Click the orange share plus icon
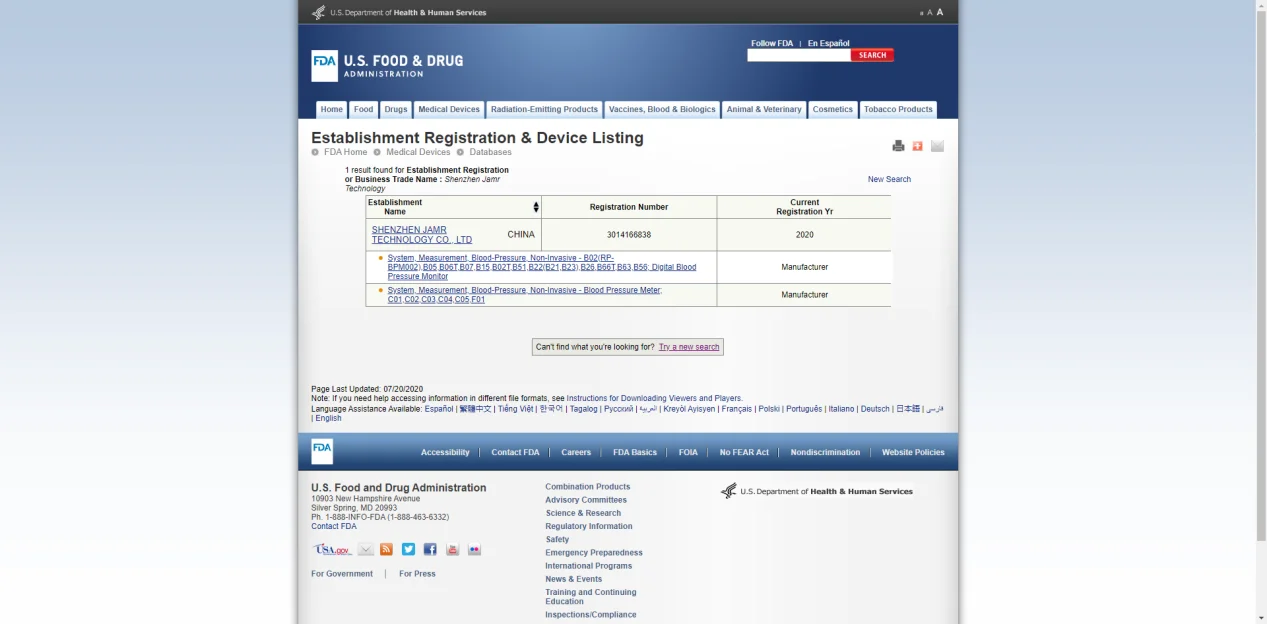 917,146
